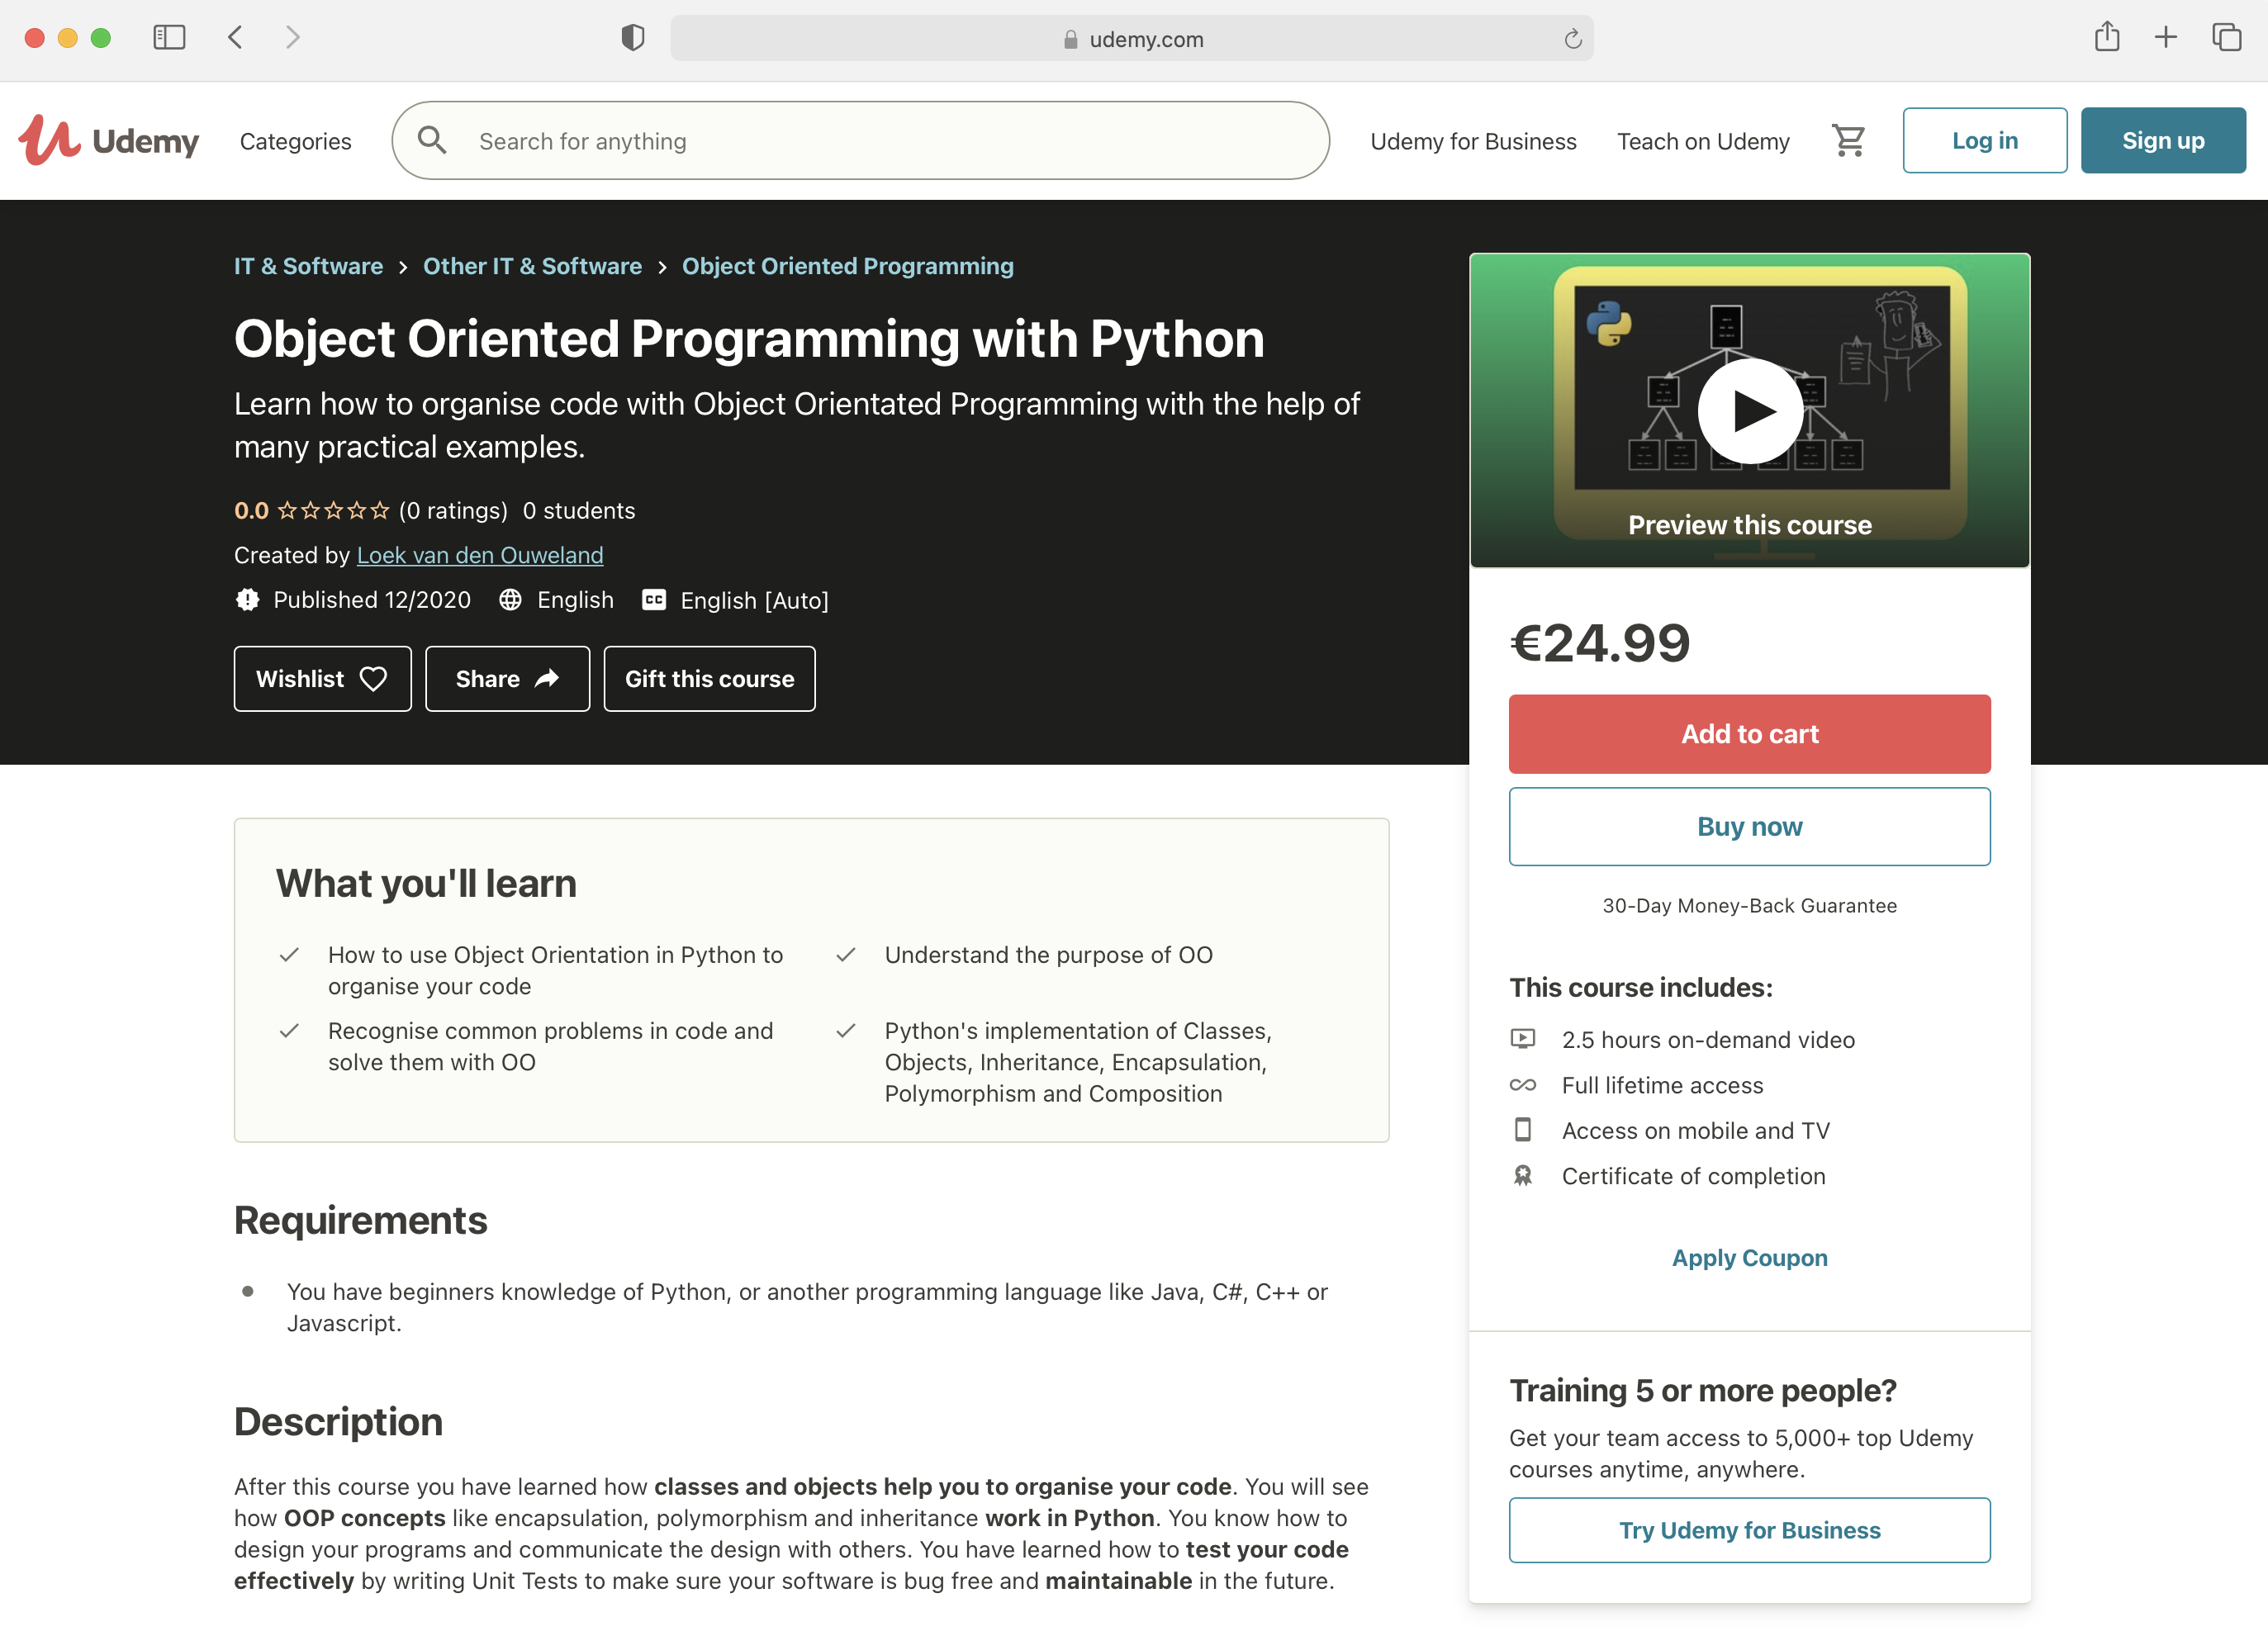The width and height of the screenshot is (2268, 1631).
Task: Open the shopping cart icon
Action: tap(1848, 140)
